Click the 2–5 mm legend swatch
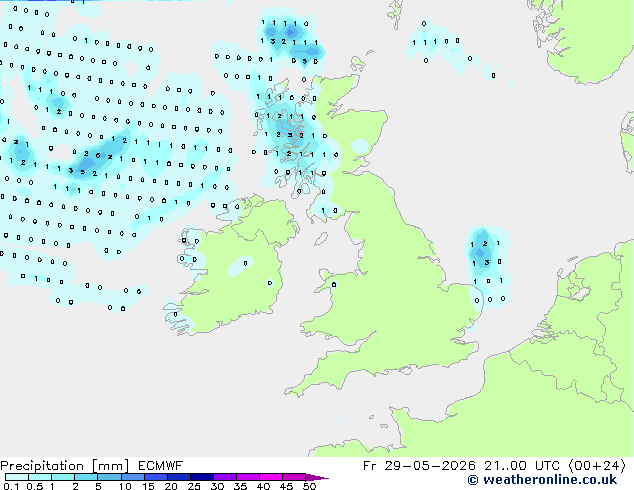This screenshot has height=490, width=634. 86,477
